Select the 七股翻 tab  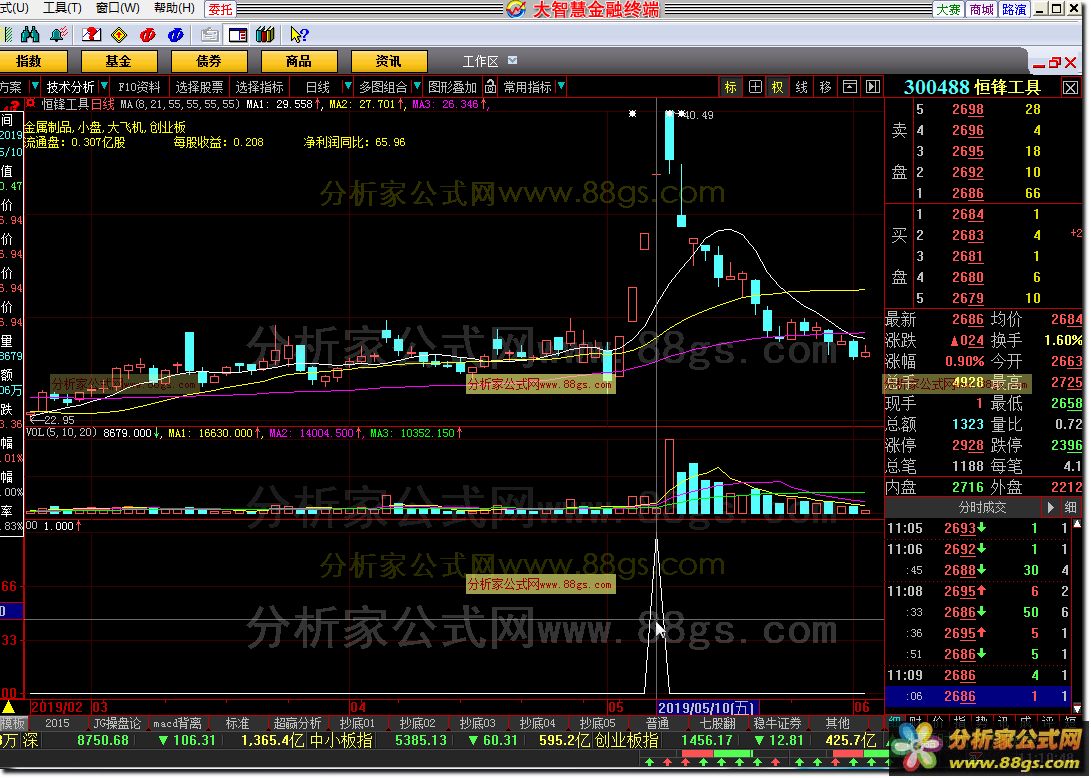(x=717, y=723)
